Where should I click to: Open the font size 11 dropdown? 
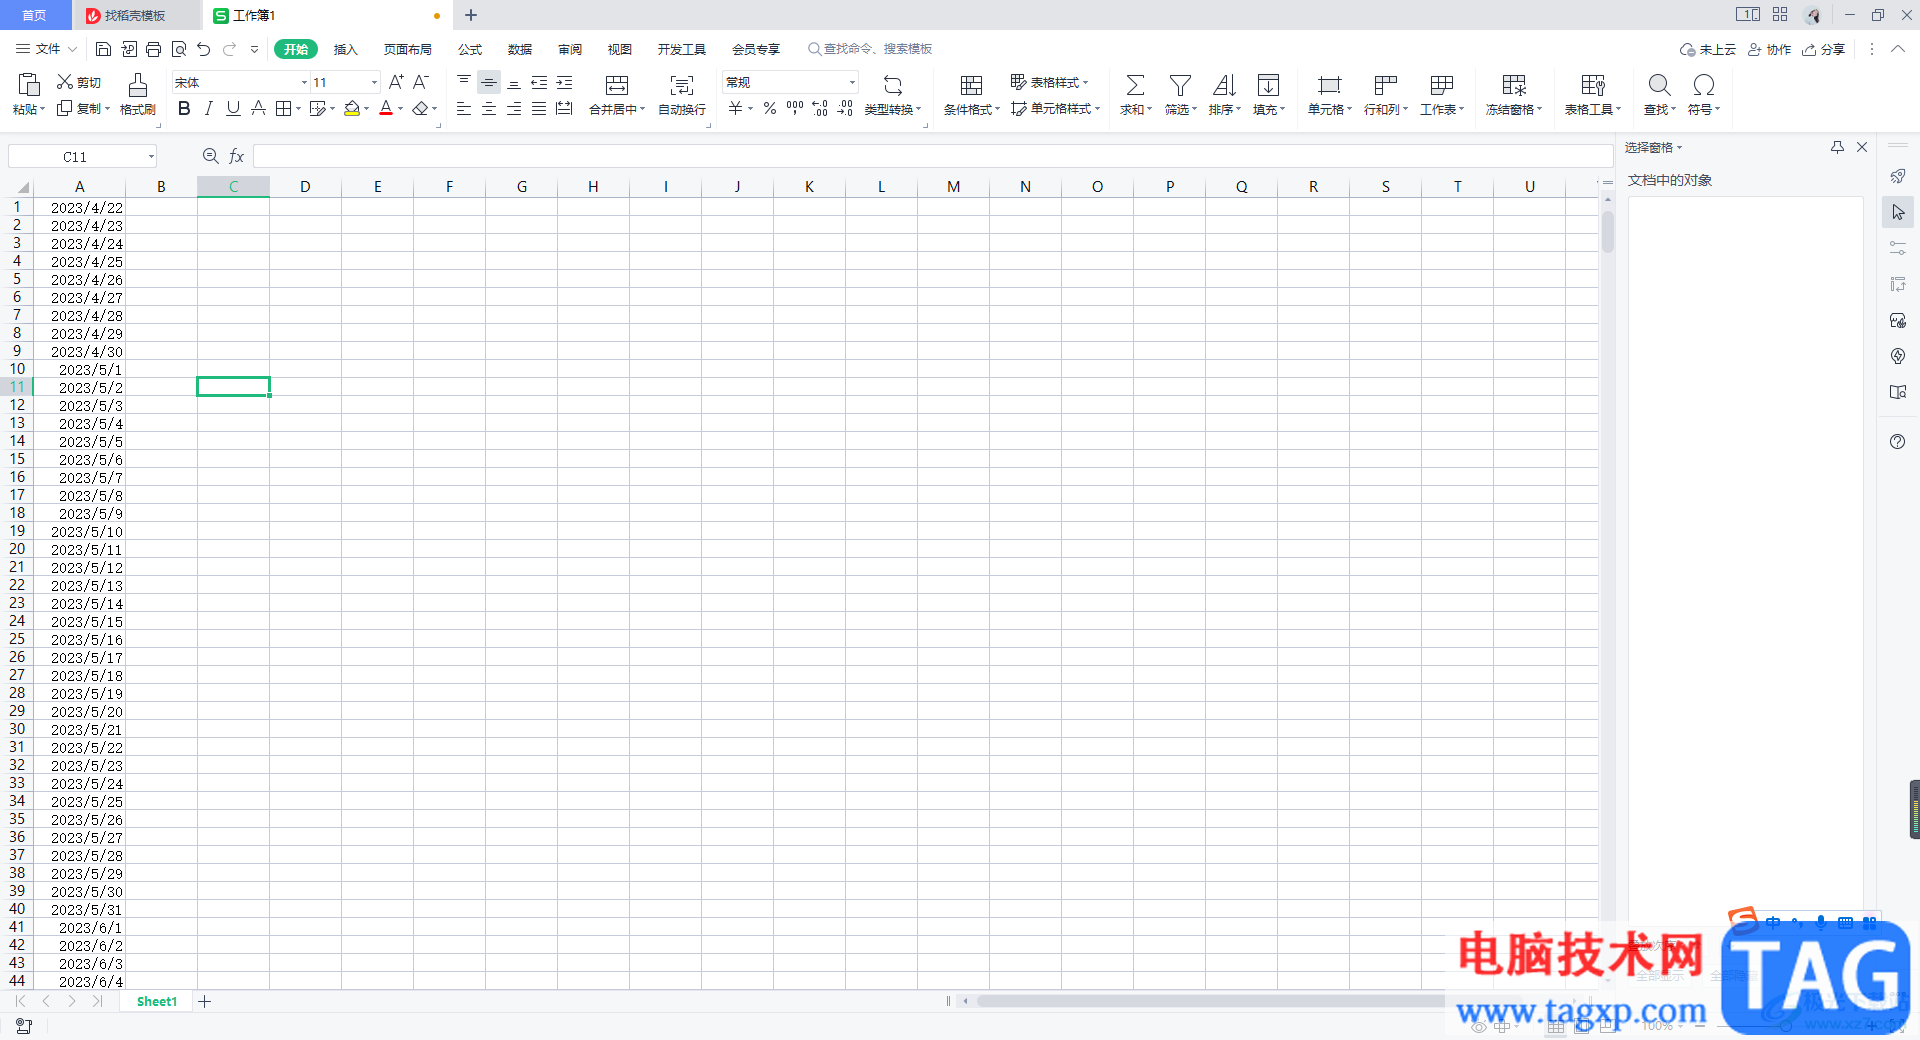[374, 82]
